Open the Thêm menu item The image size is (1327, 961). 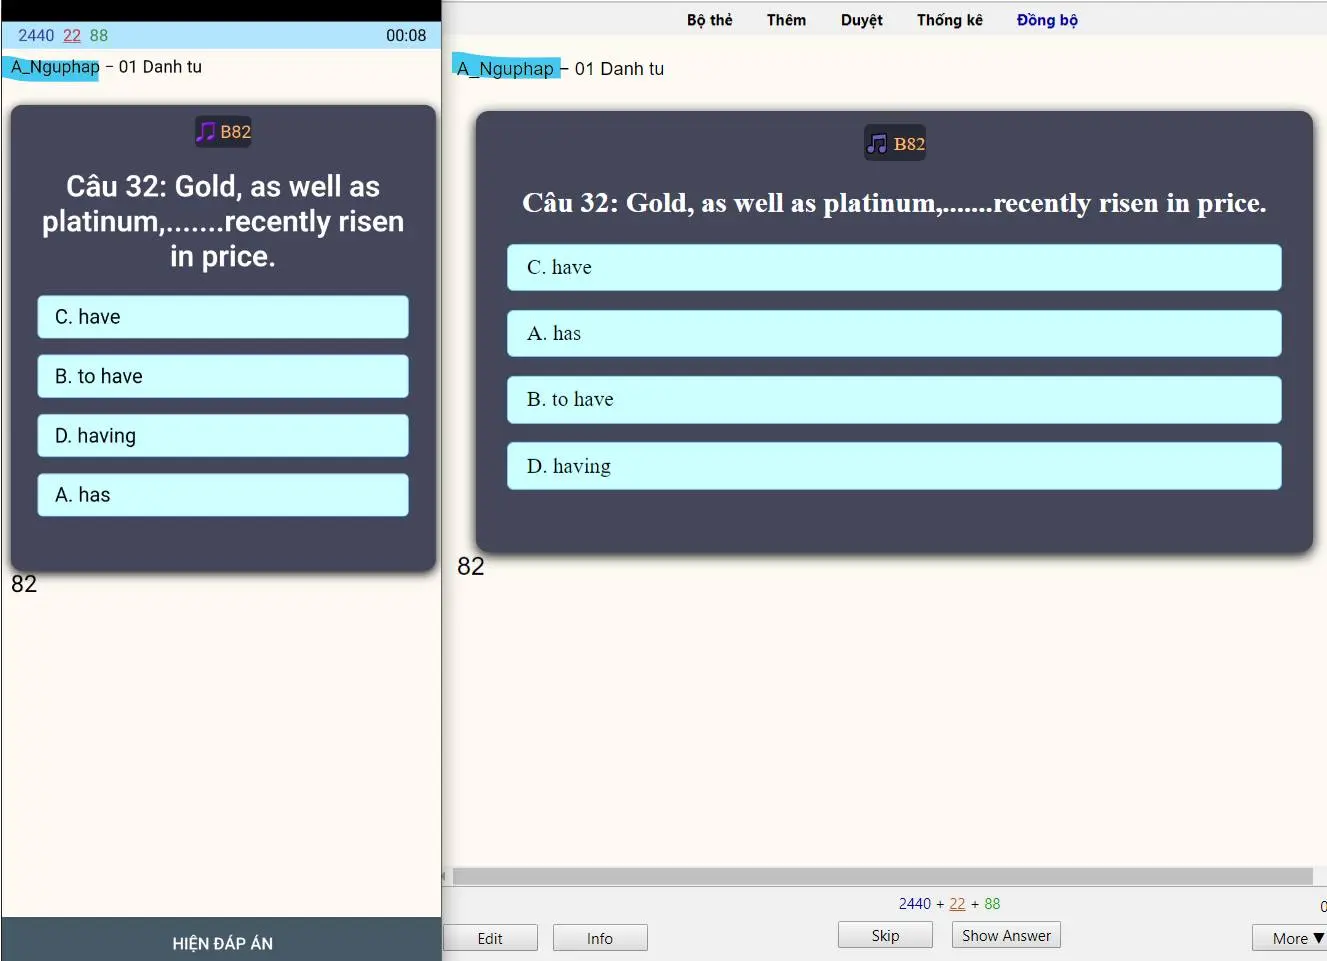pyautogui.click(x=786, y=20)
